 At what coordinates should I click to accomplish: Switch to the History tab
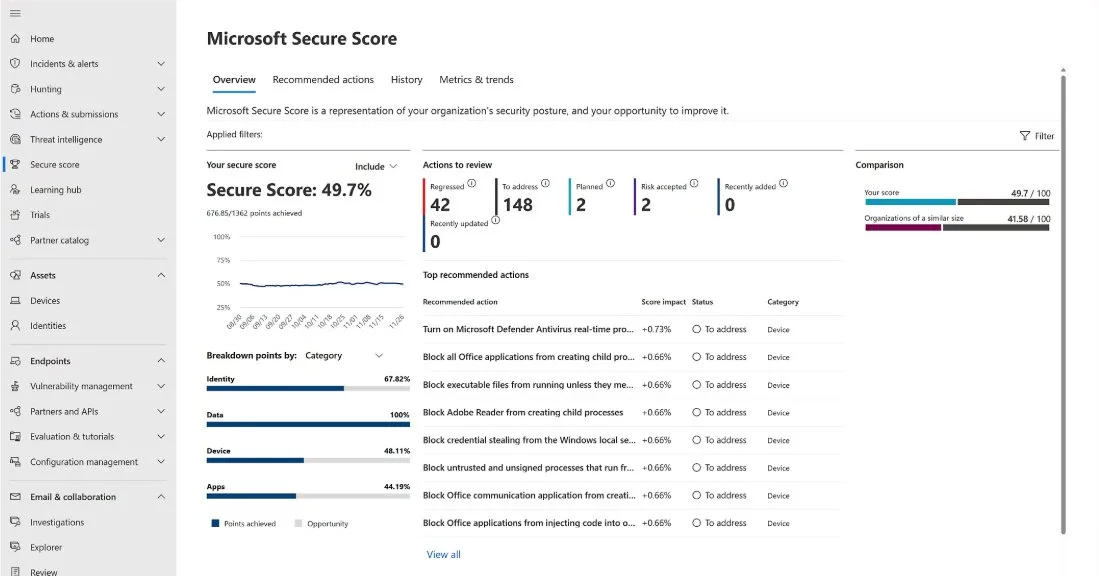click(x=406, y=79)
